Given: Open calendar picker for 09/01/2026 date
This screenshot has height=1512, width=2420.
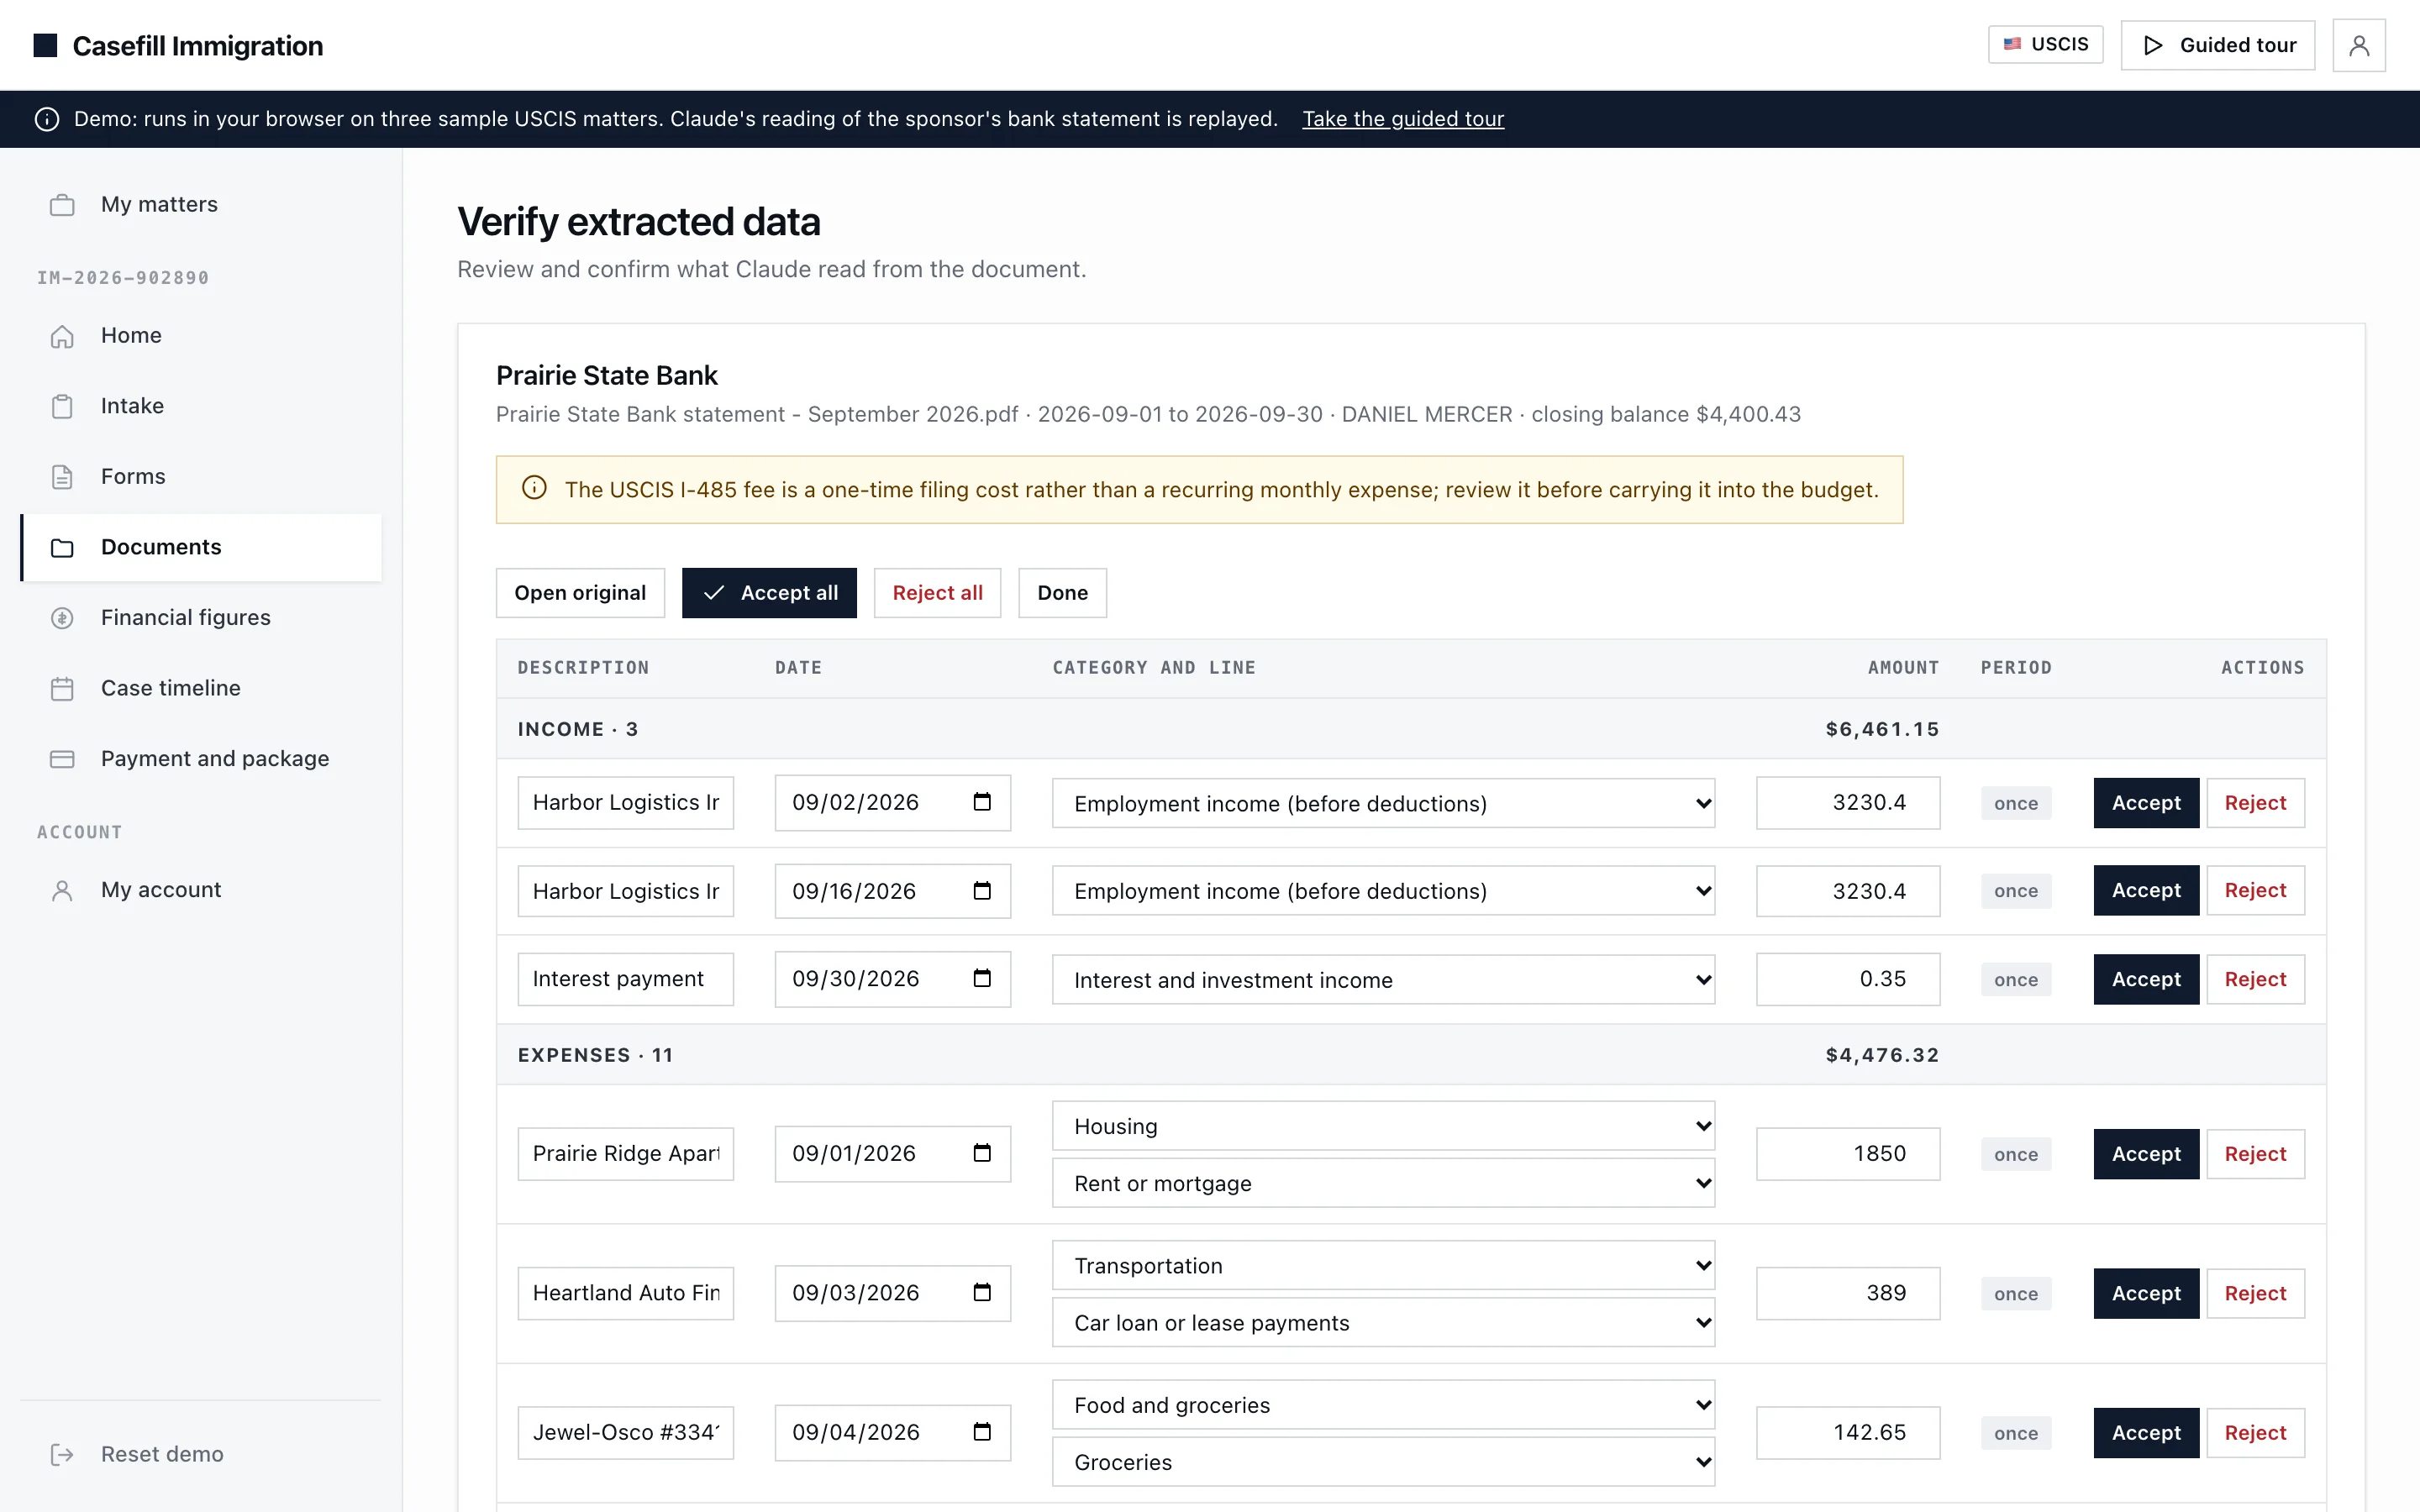Looking at the screenshot, I should click(982, 1153).
